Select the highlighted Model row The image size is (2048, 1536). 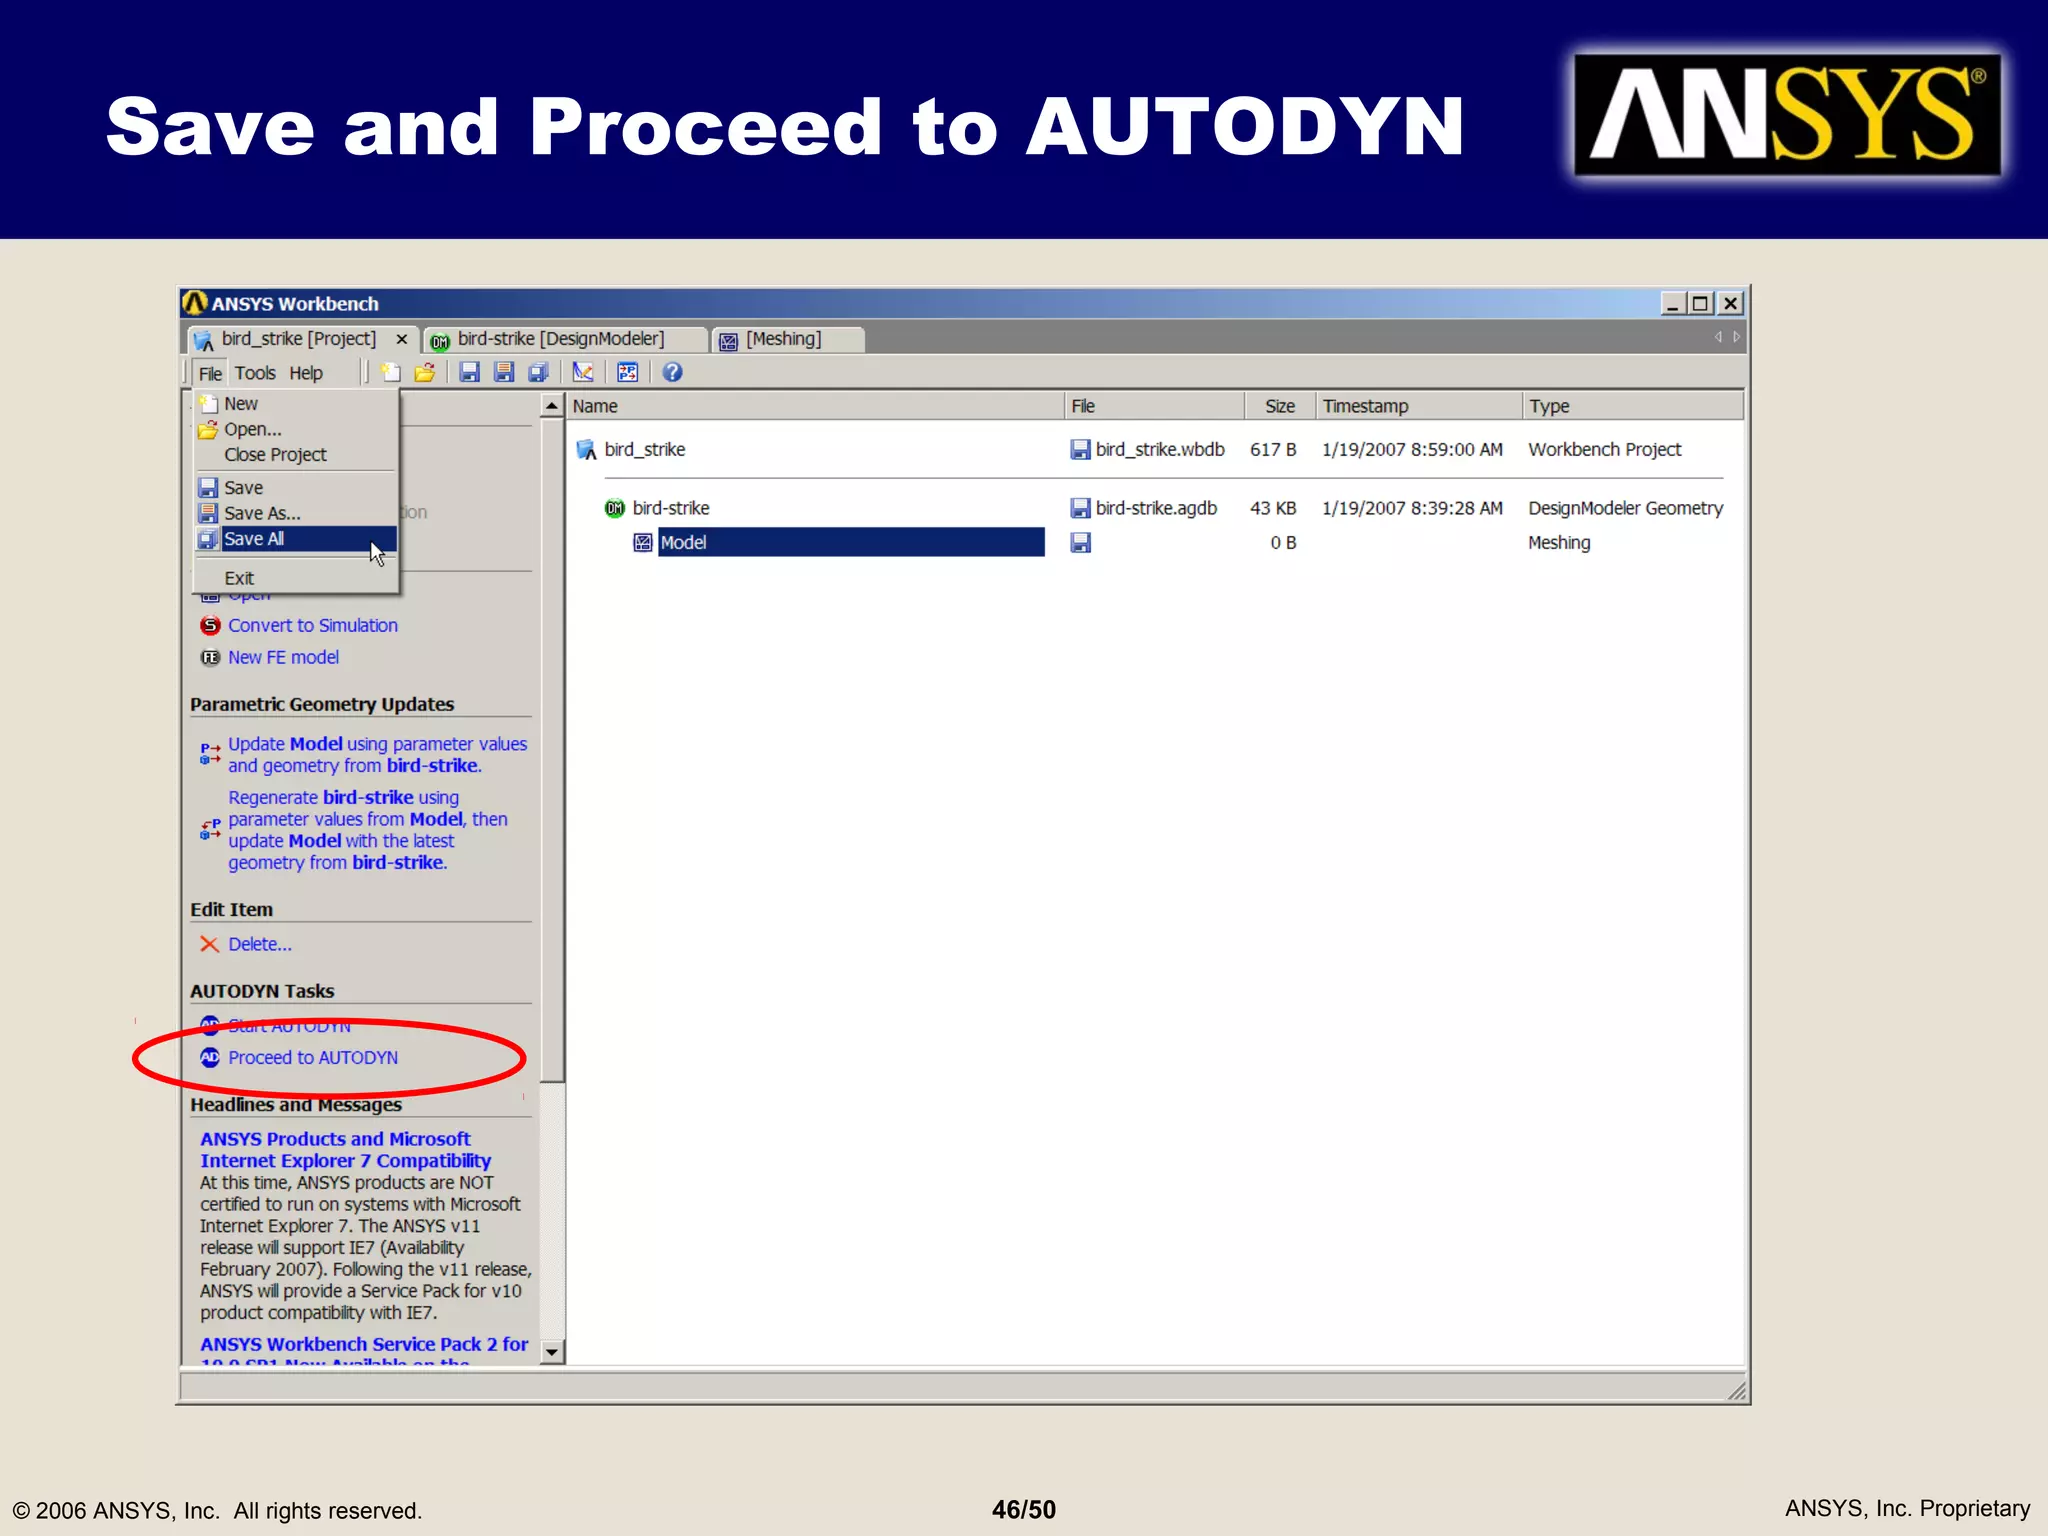point(851,542)
